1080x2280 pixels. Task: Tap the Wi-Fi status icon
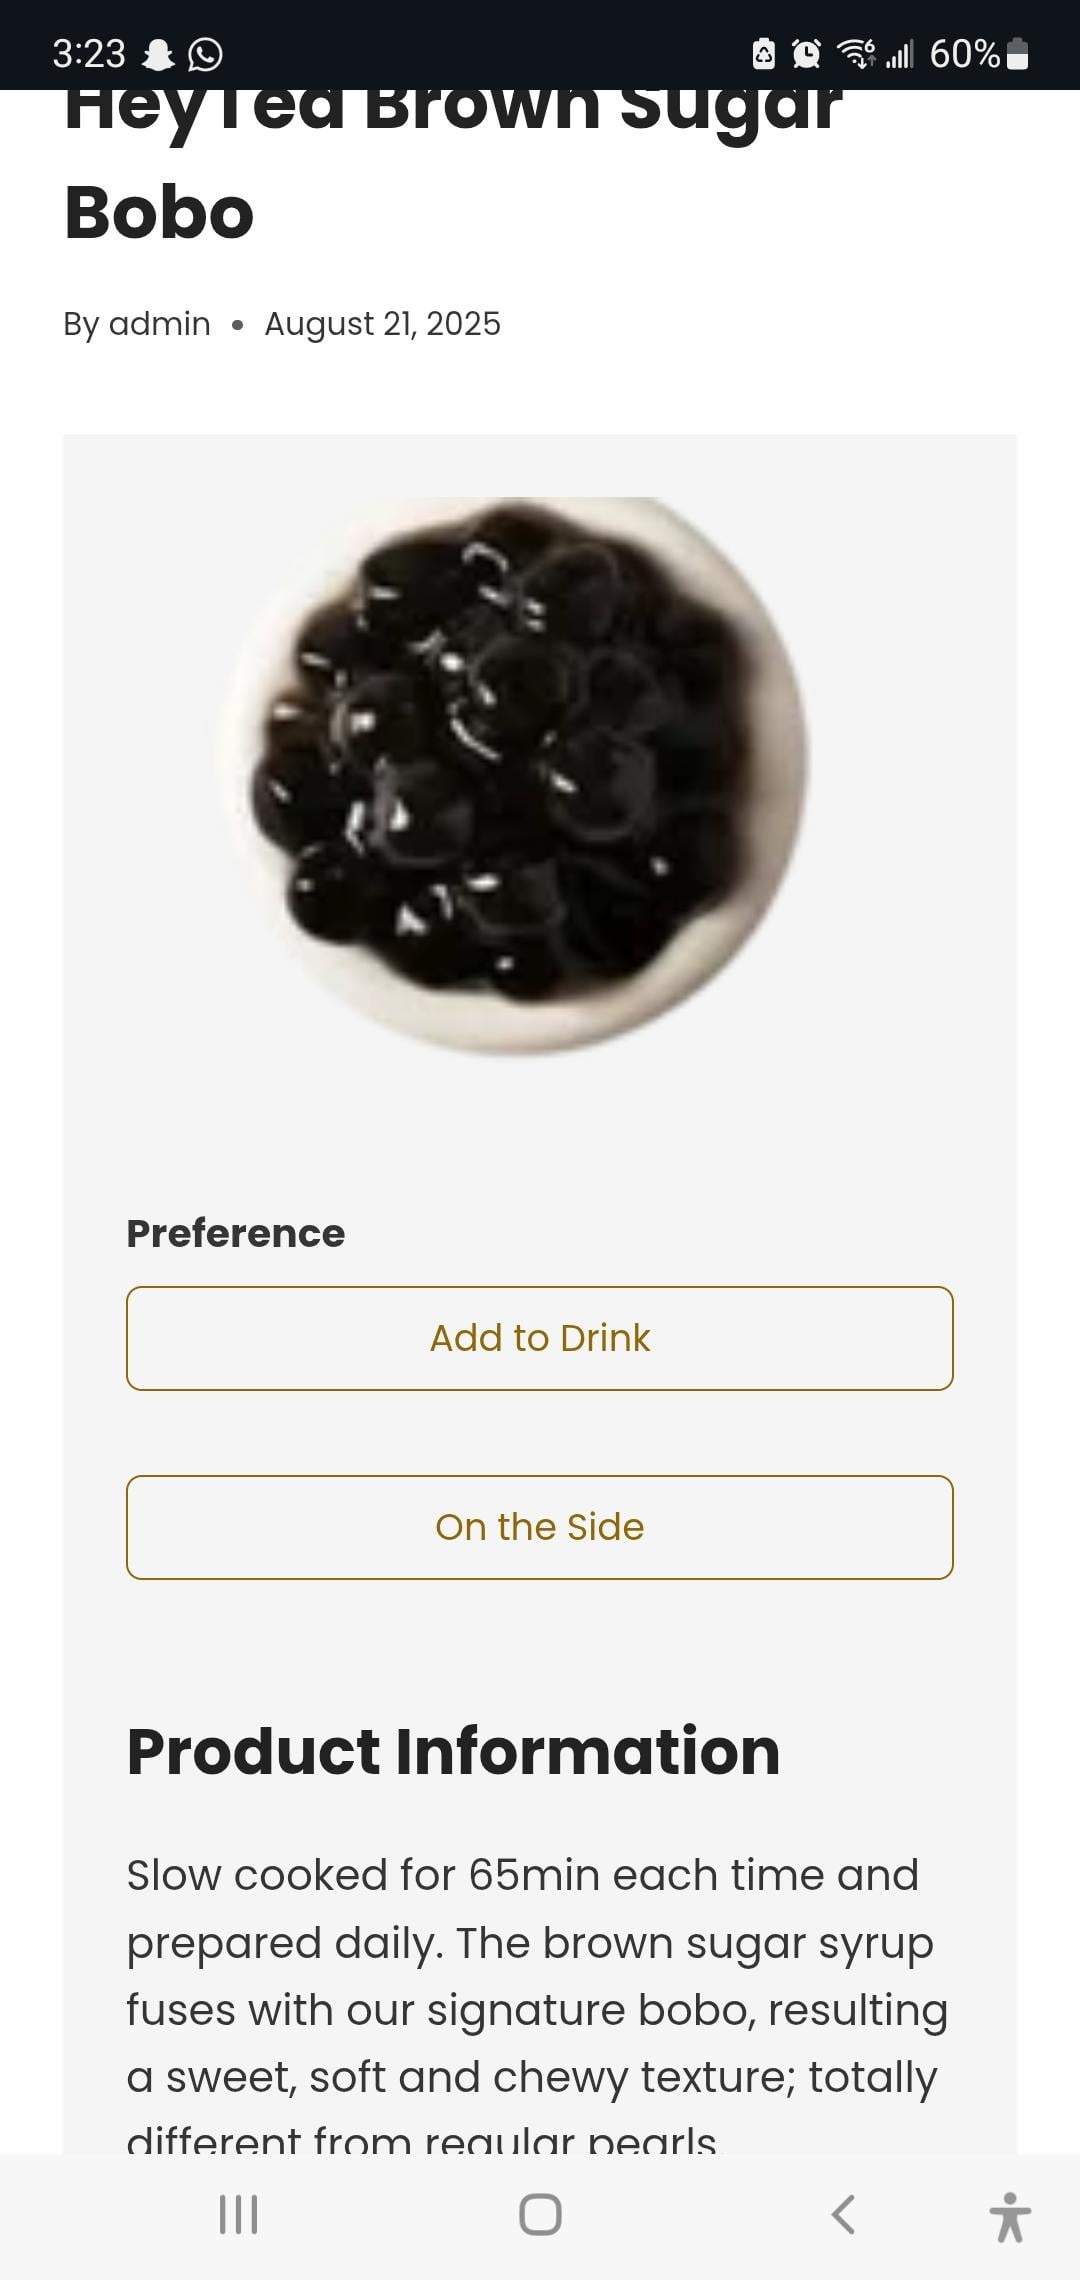(856, 54)
